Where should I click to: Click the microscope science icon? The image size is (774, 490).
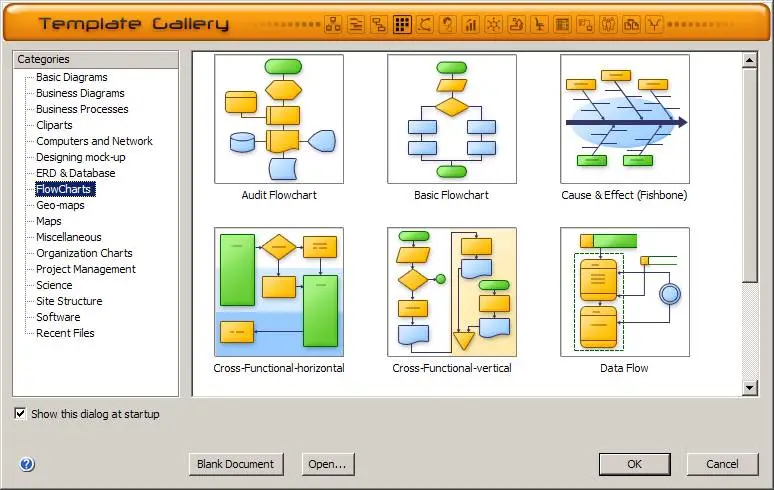[516, 24]
